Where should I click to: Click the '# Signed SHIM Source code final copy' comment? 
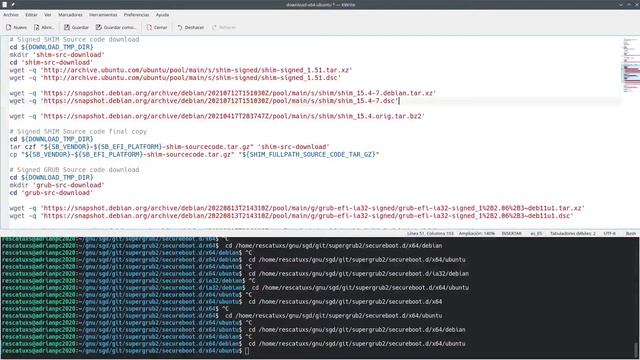(x=78, y=131)
